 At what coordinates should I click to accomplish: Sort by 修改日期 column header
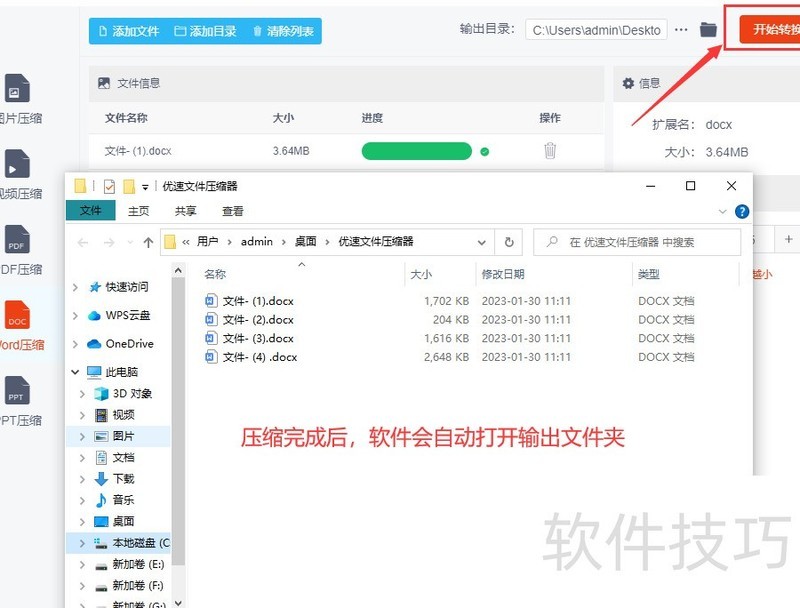(503, 274)
